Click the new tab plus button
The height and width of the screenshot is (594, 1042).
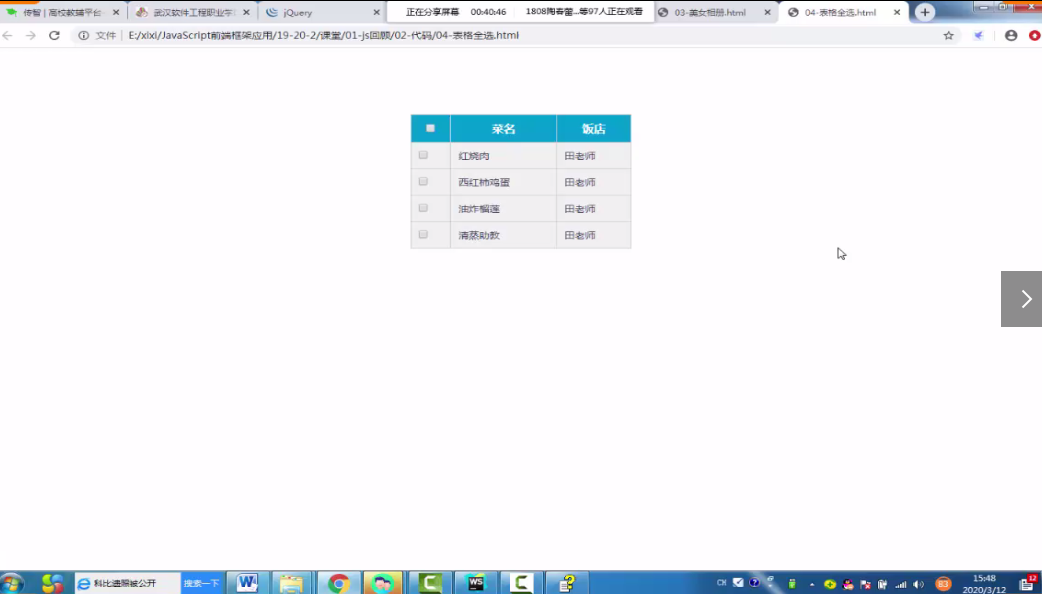tap(925, 12)
